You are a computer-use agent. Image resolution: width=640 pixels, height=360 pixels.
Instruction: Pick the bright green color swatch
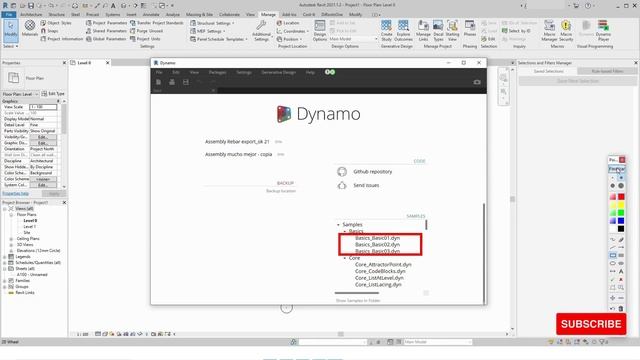coord(621,213)
